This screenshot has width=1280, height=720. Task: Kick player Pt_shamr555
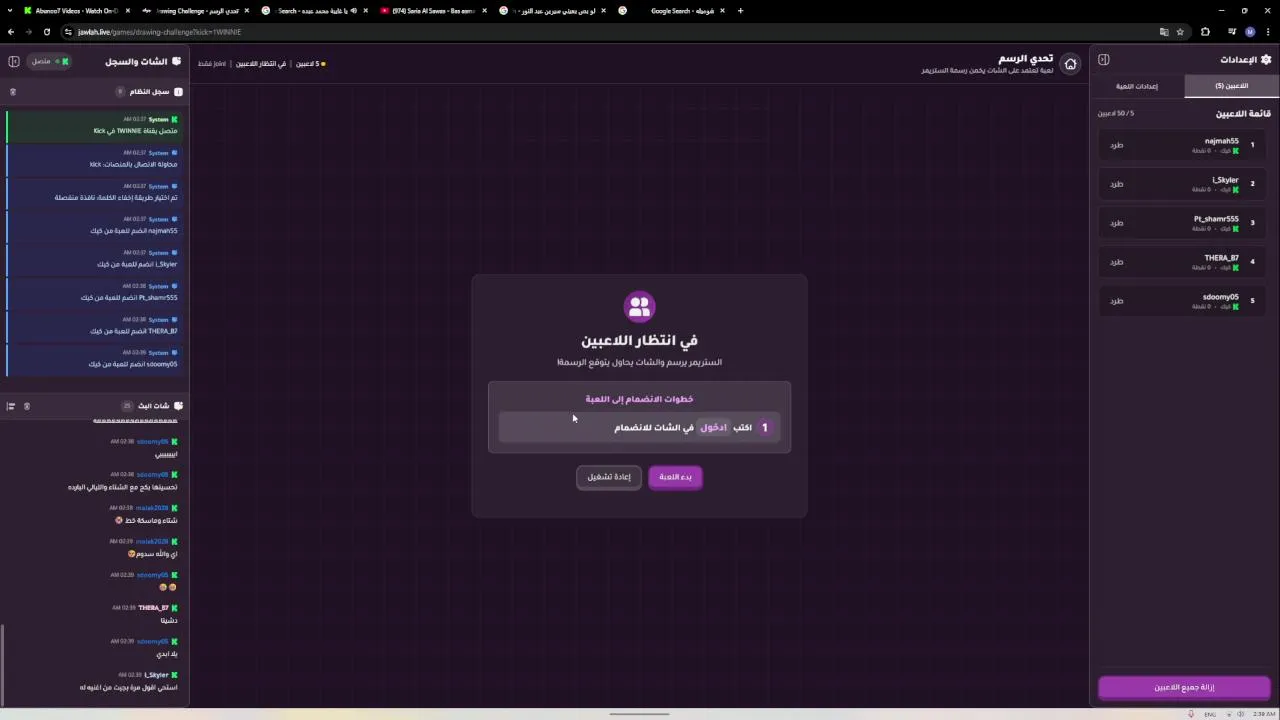click(1117, 223)
